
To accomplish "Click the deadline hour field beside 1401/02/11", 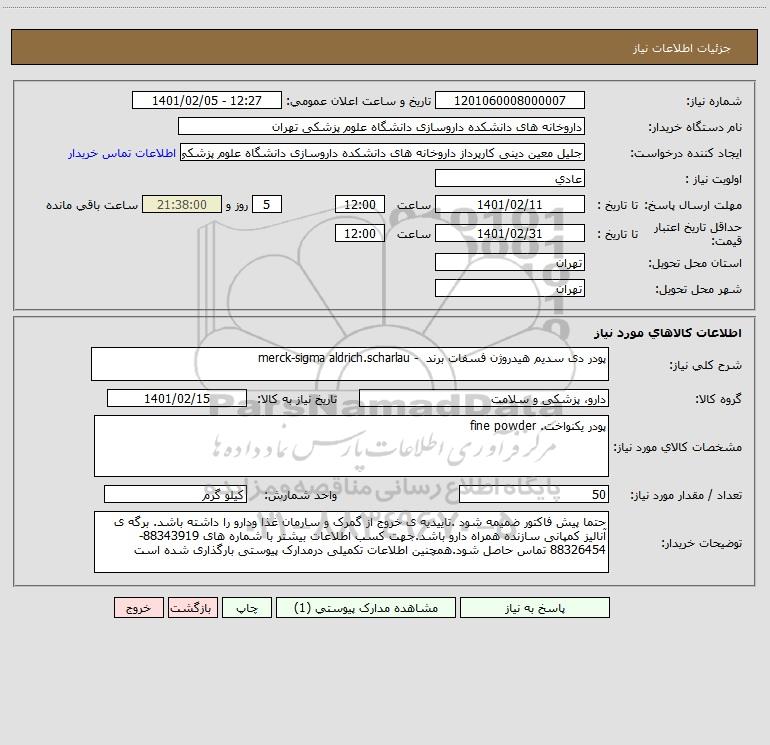I will click(x=359, y=204).
